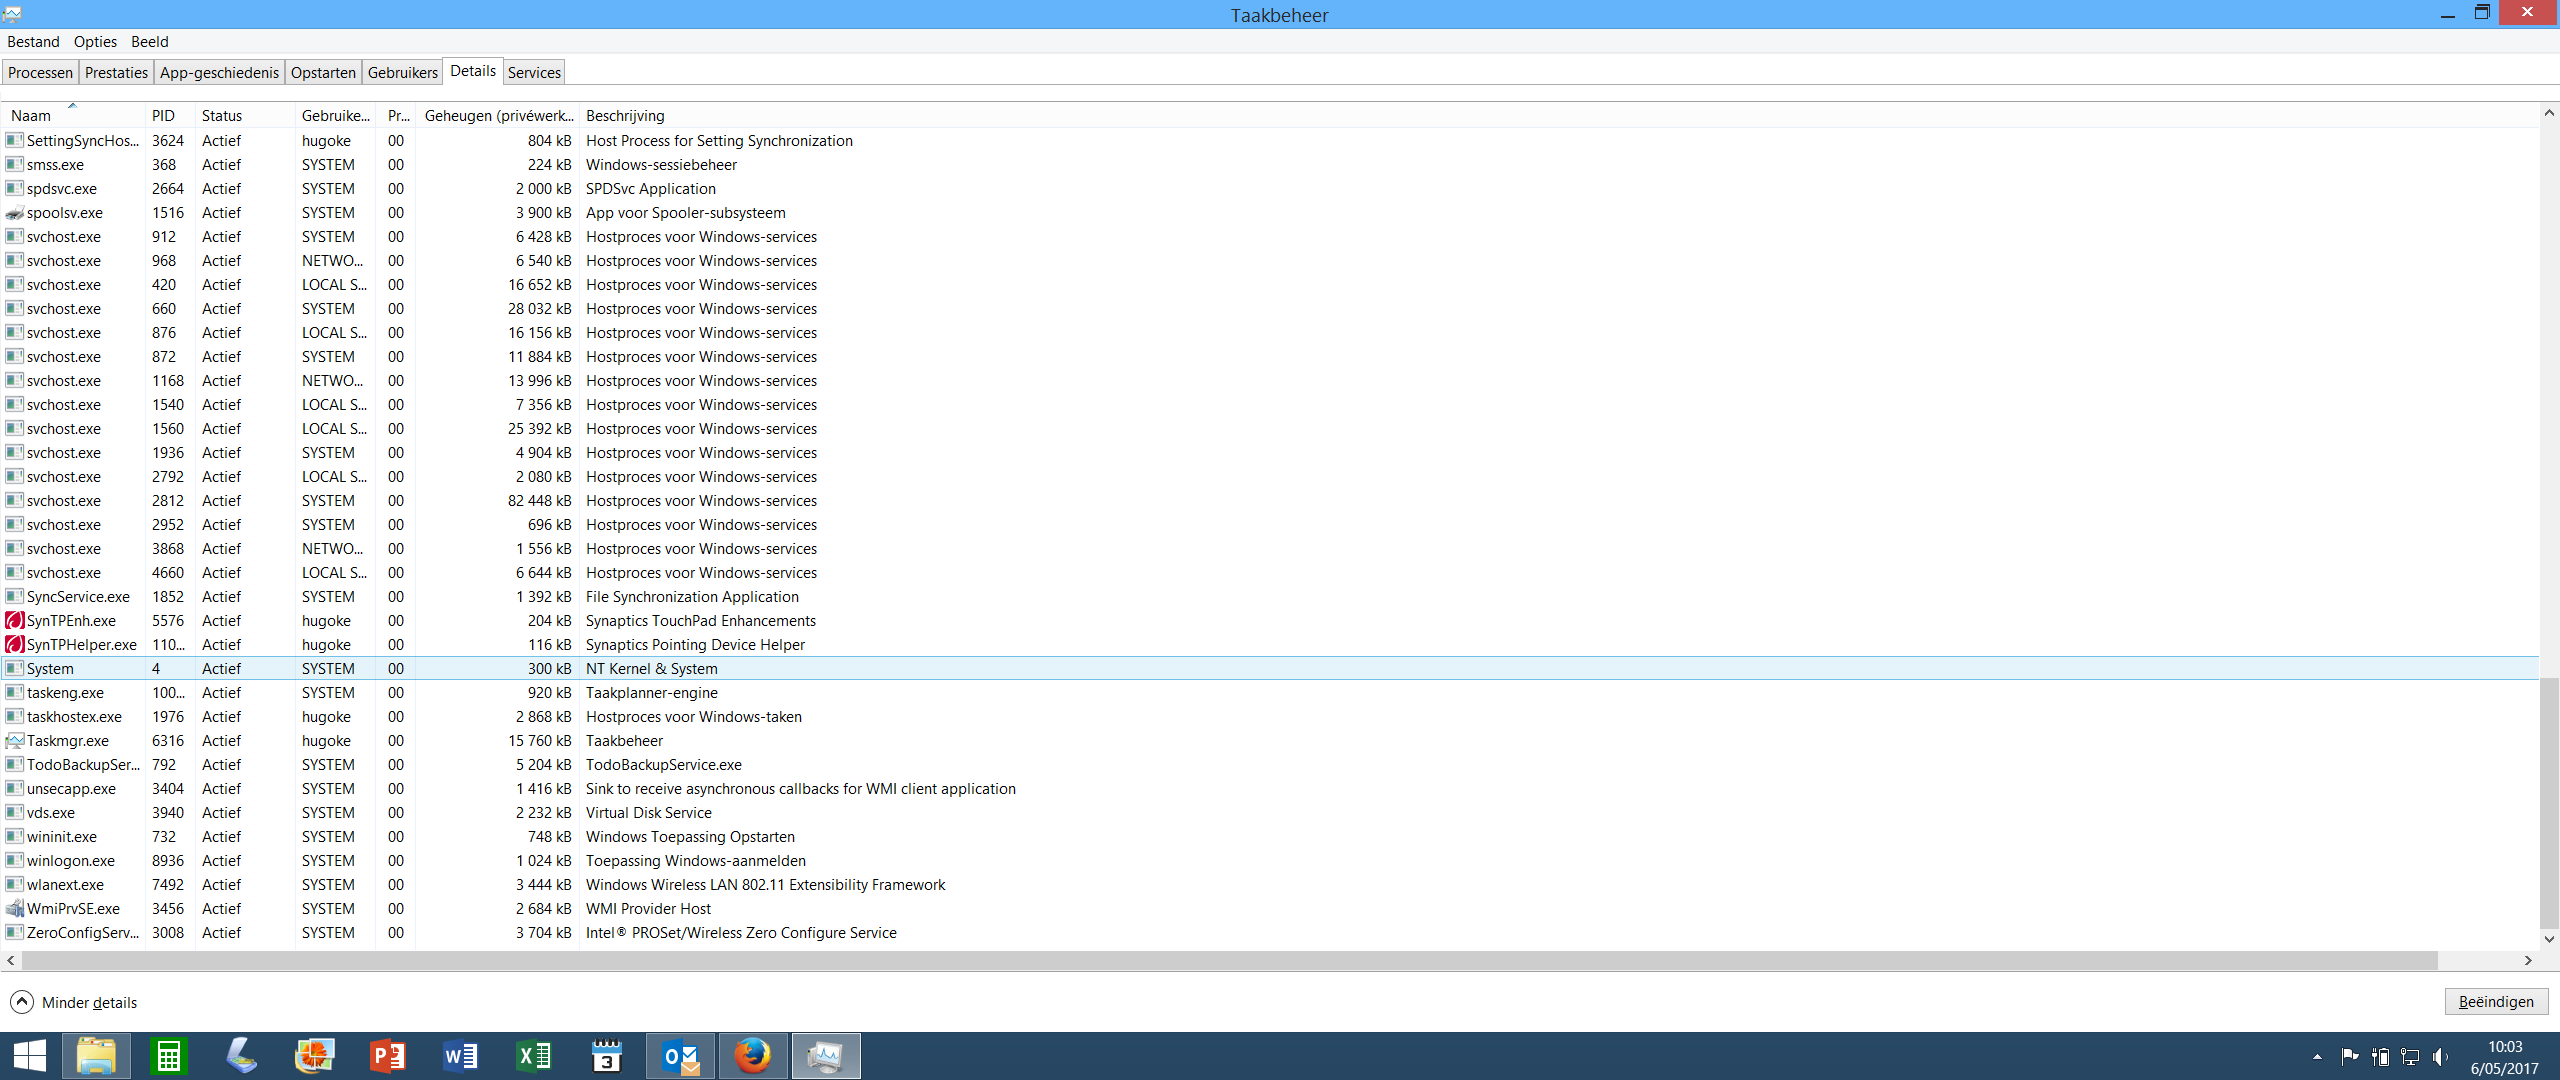Sort by the PID column header
Viewport: 2560px width, 1080px height.
170,115
